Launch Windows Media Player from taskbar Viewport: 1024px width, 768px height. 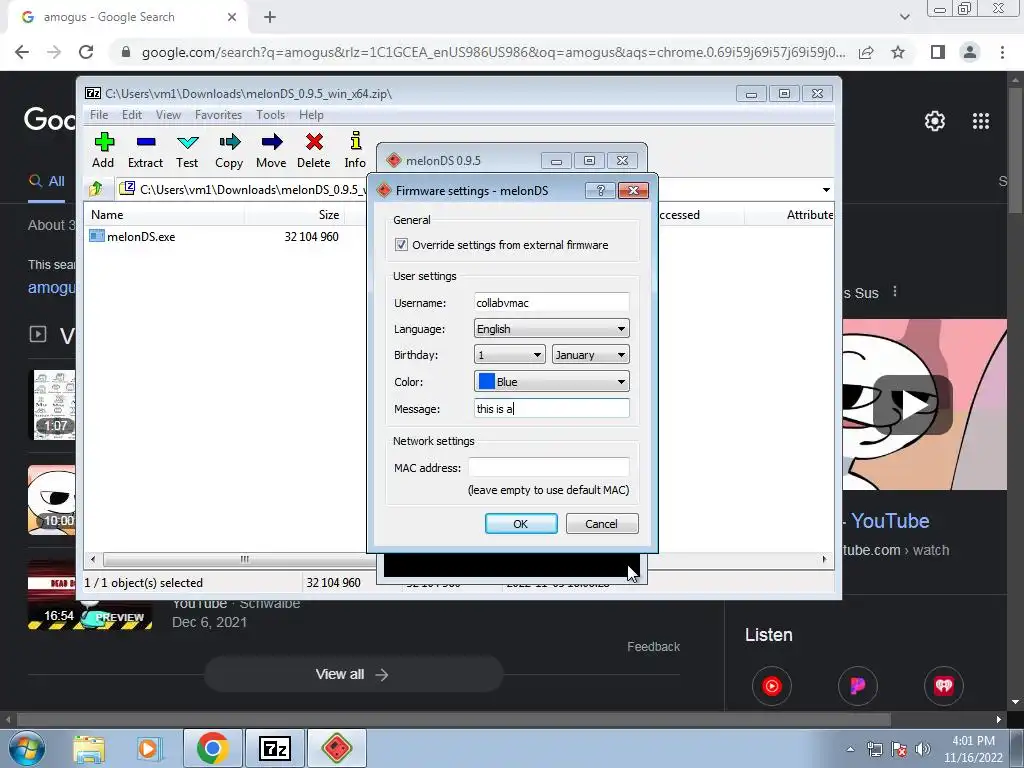(x=148, y=748)
